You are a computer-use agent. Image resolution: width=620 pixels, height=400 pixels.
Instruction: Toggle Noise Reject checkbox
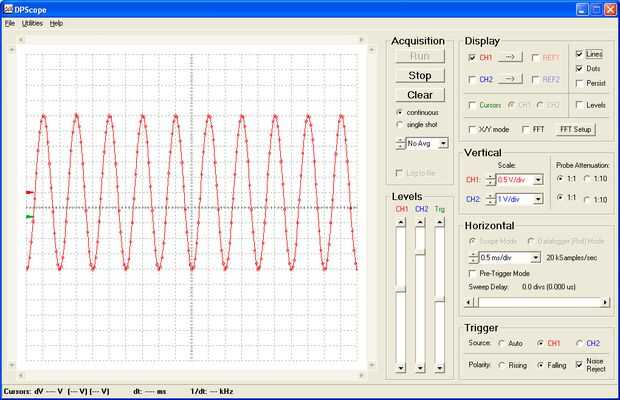[579, 364]
